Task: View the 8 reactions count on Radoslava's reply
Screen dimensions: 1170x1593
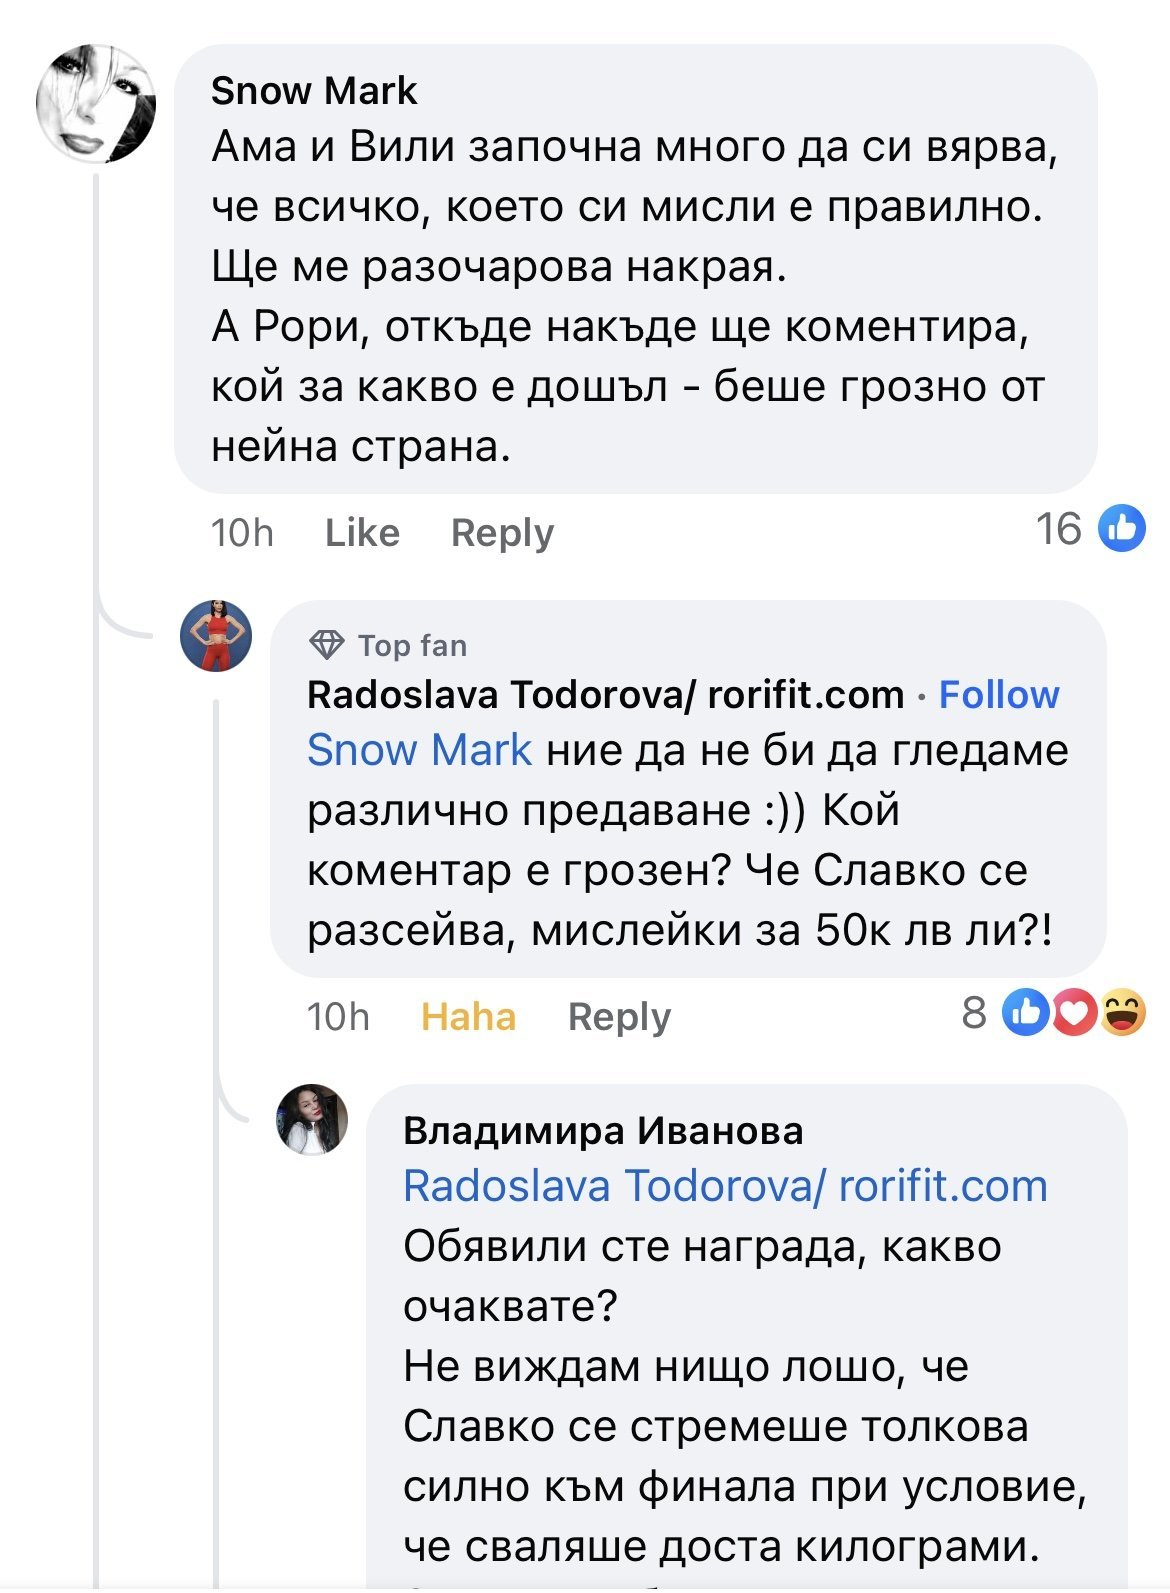Action: [x=974, y=1014]
